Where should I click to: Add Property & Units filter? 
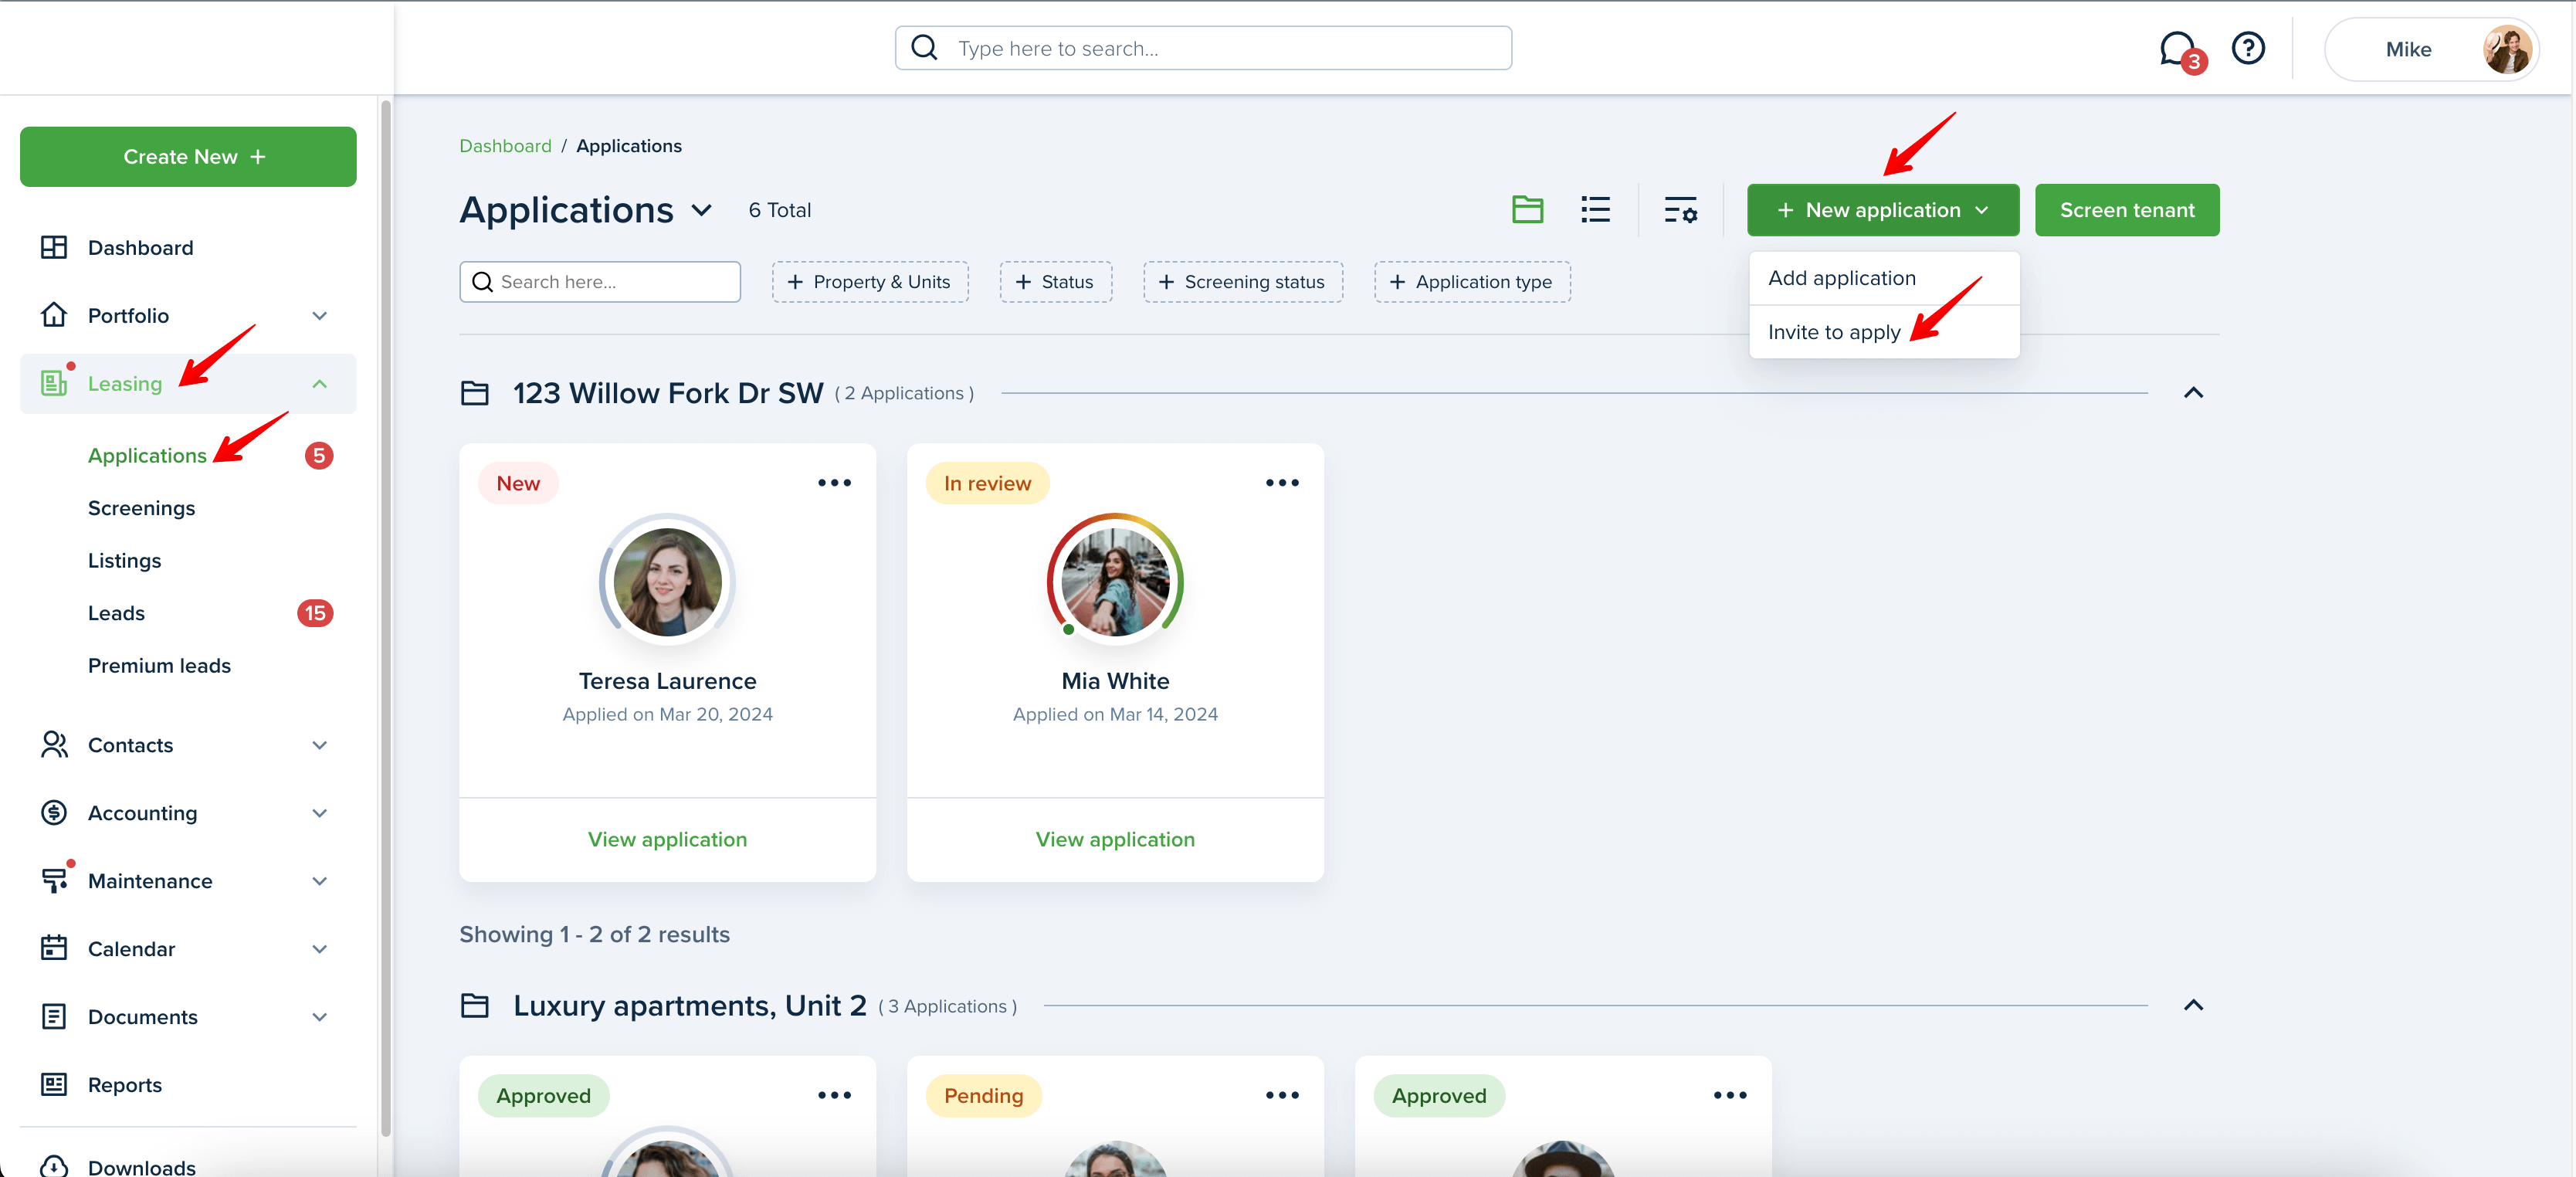pos(869,282)
